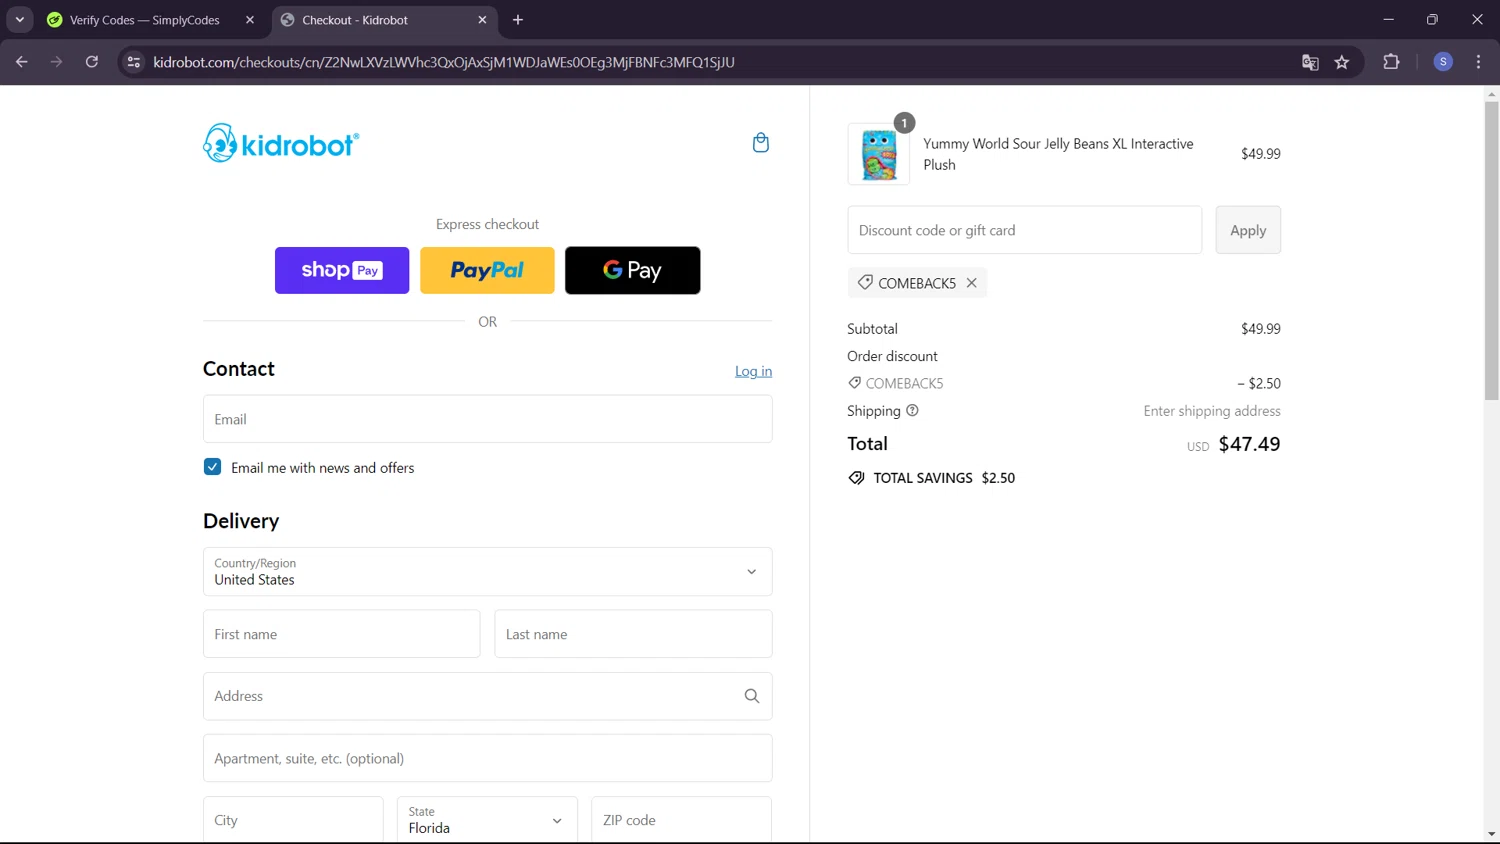
Task: Focus the Address field
Action: coord(488,696)
